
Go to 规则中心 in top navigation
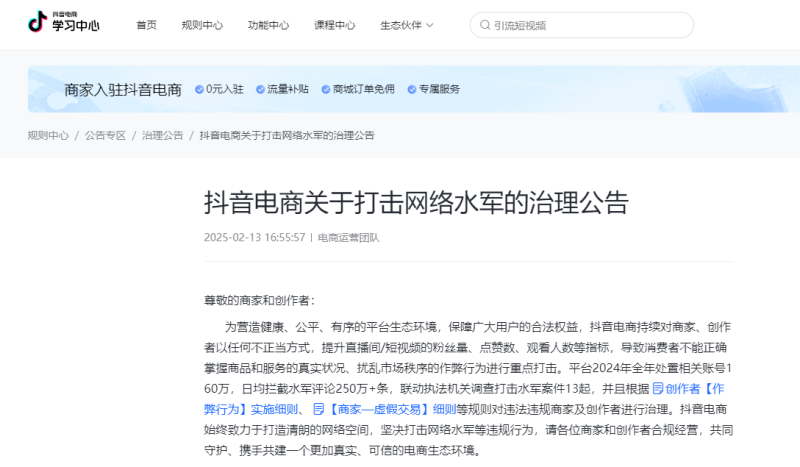tap(202, 25)
